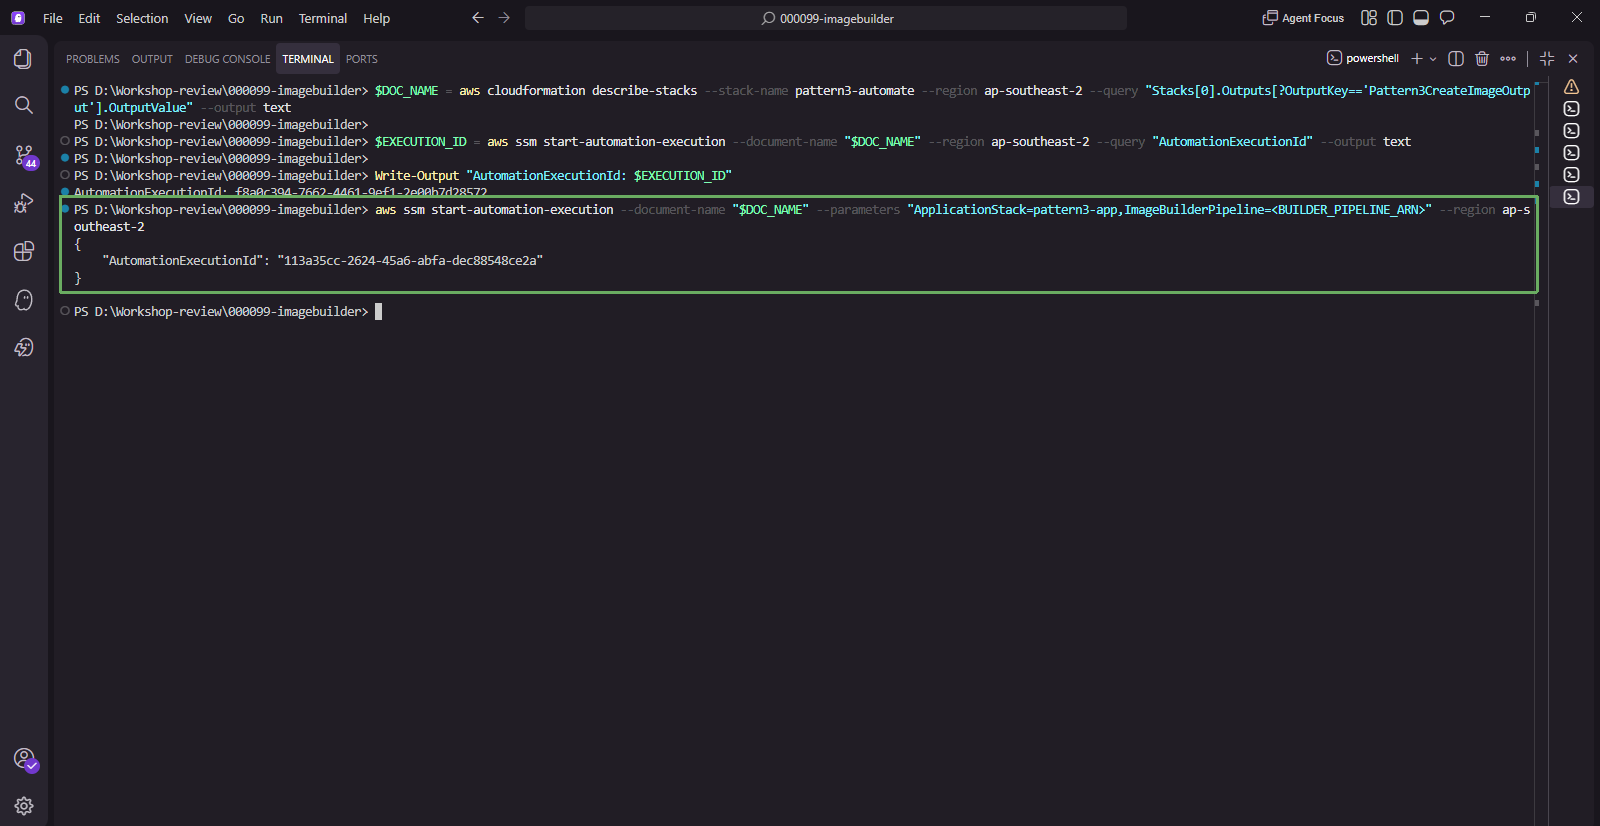Open the Accounts menu
The width and height of the screenshot is (1600, 826).
(24, 759)
